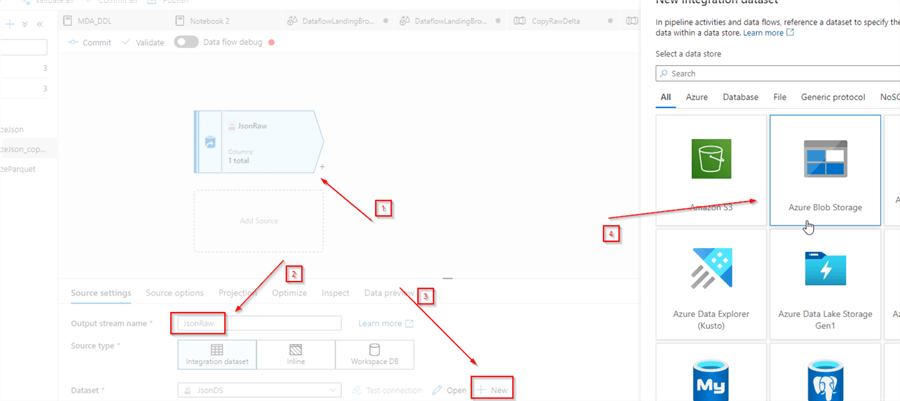
Task: Open the Inspect tab
Action: coord(335,293)
